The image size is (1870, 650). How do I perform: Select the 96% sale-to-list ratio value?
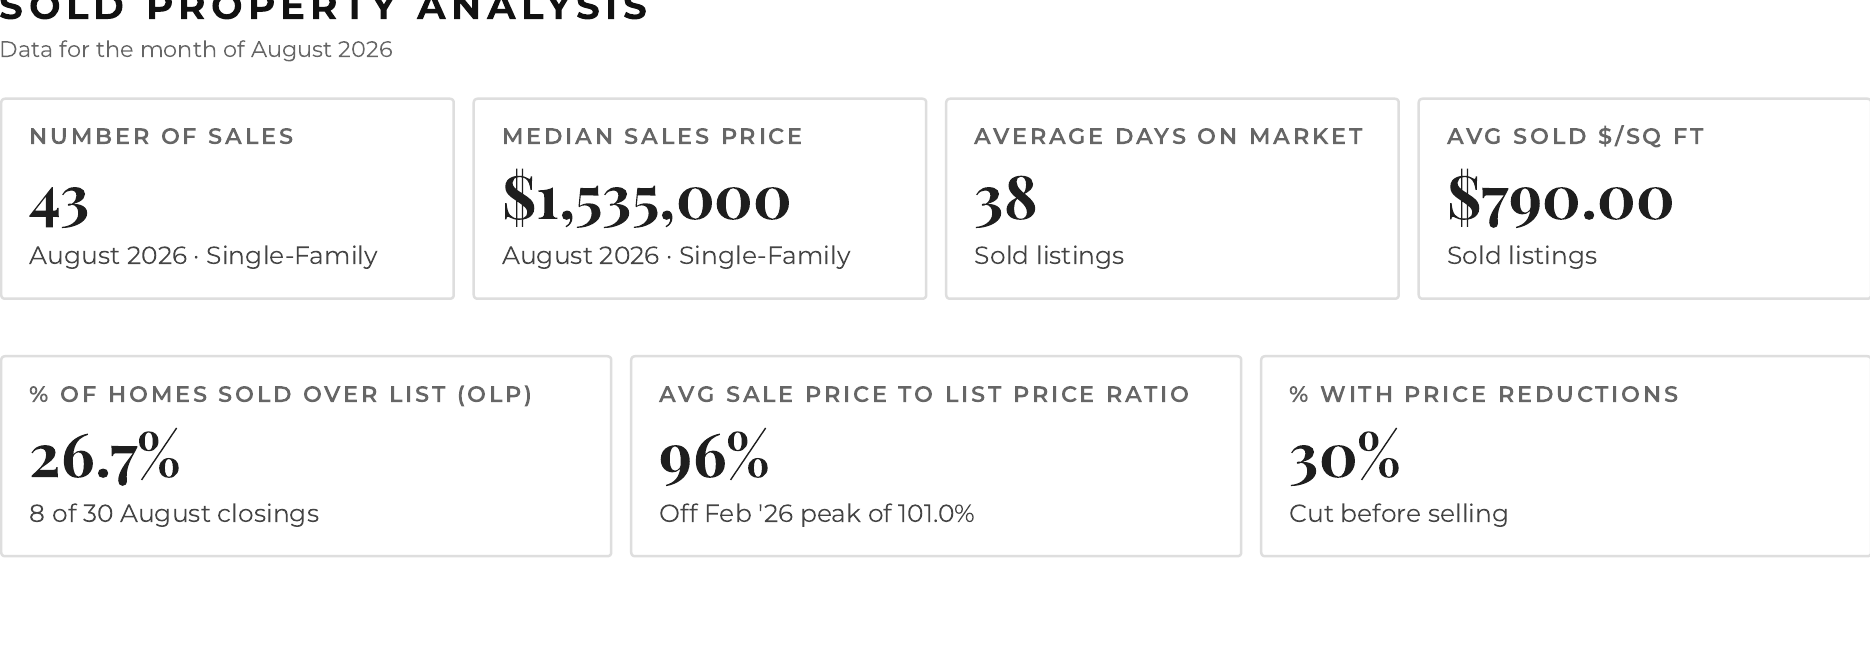714,456
